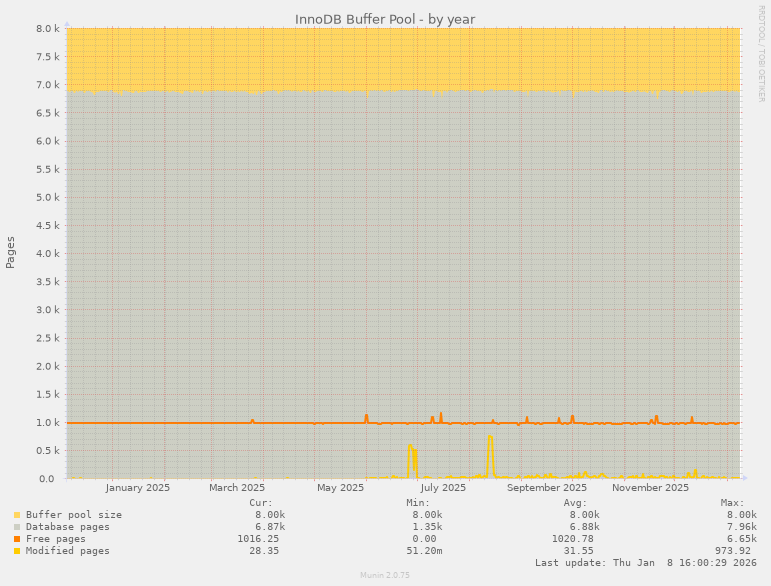Click Free pages average value 1020.78
Image resolution: width=771 pixels, height=586 pixels.
573,539
